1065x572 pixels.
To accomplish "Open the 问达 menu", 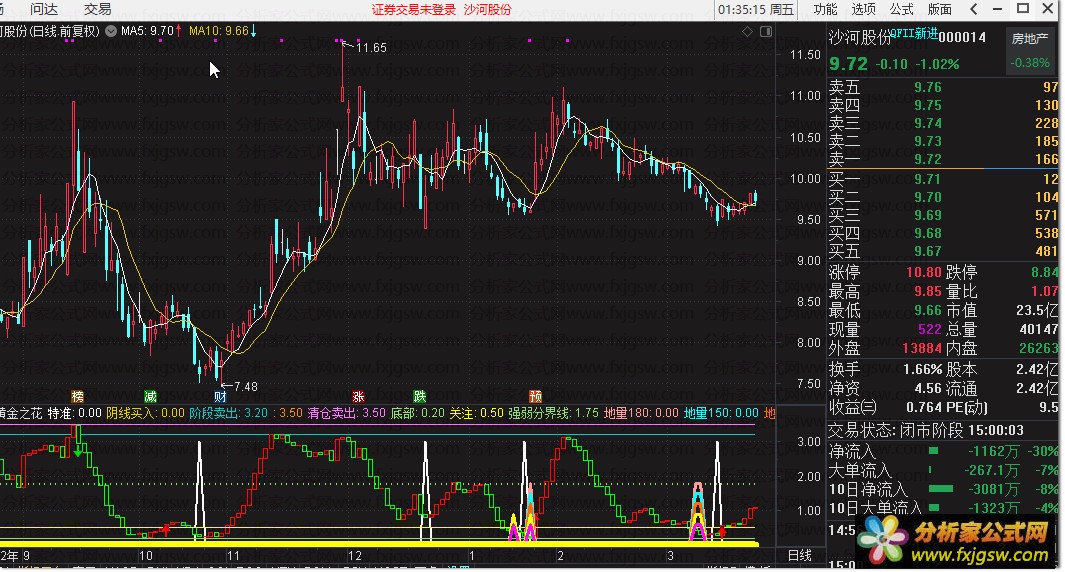I will [44, 9].
